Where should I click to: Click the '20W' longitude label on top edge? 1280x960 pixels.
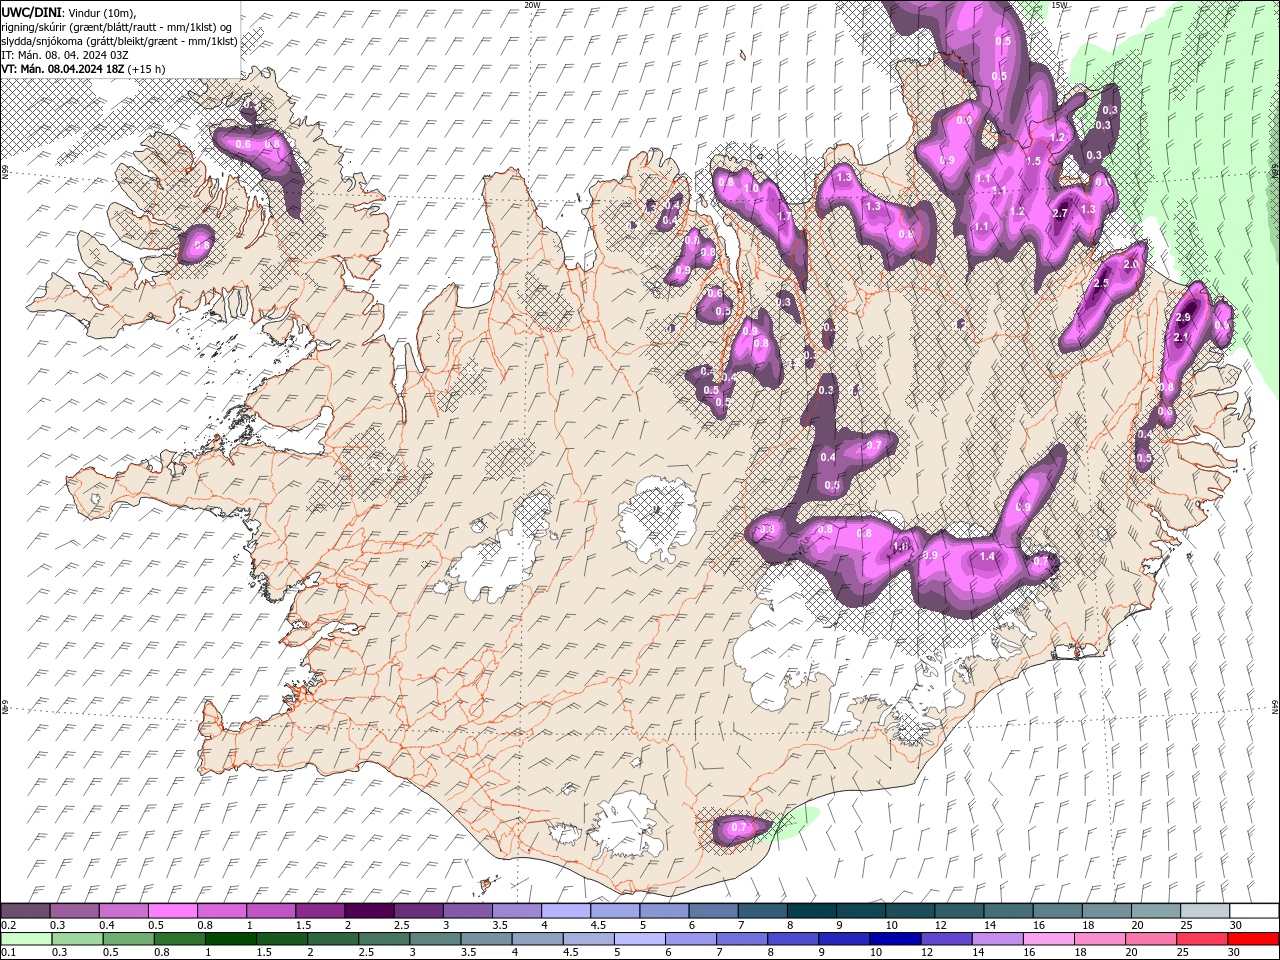532,5
